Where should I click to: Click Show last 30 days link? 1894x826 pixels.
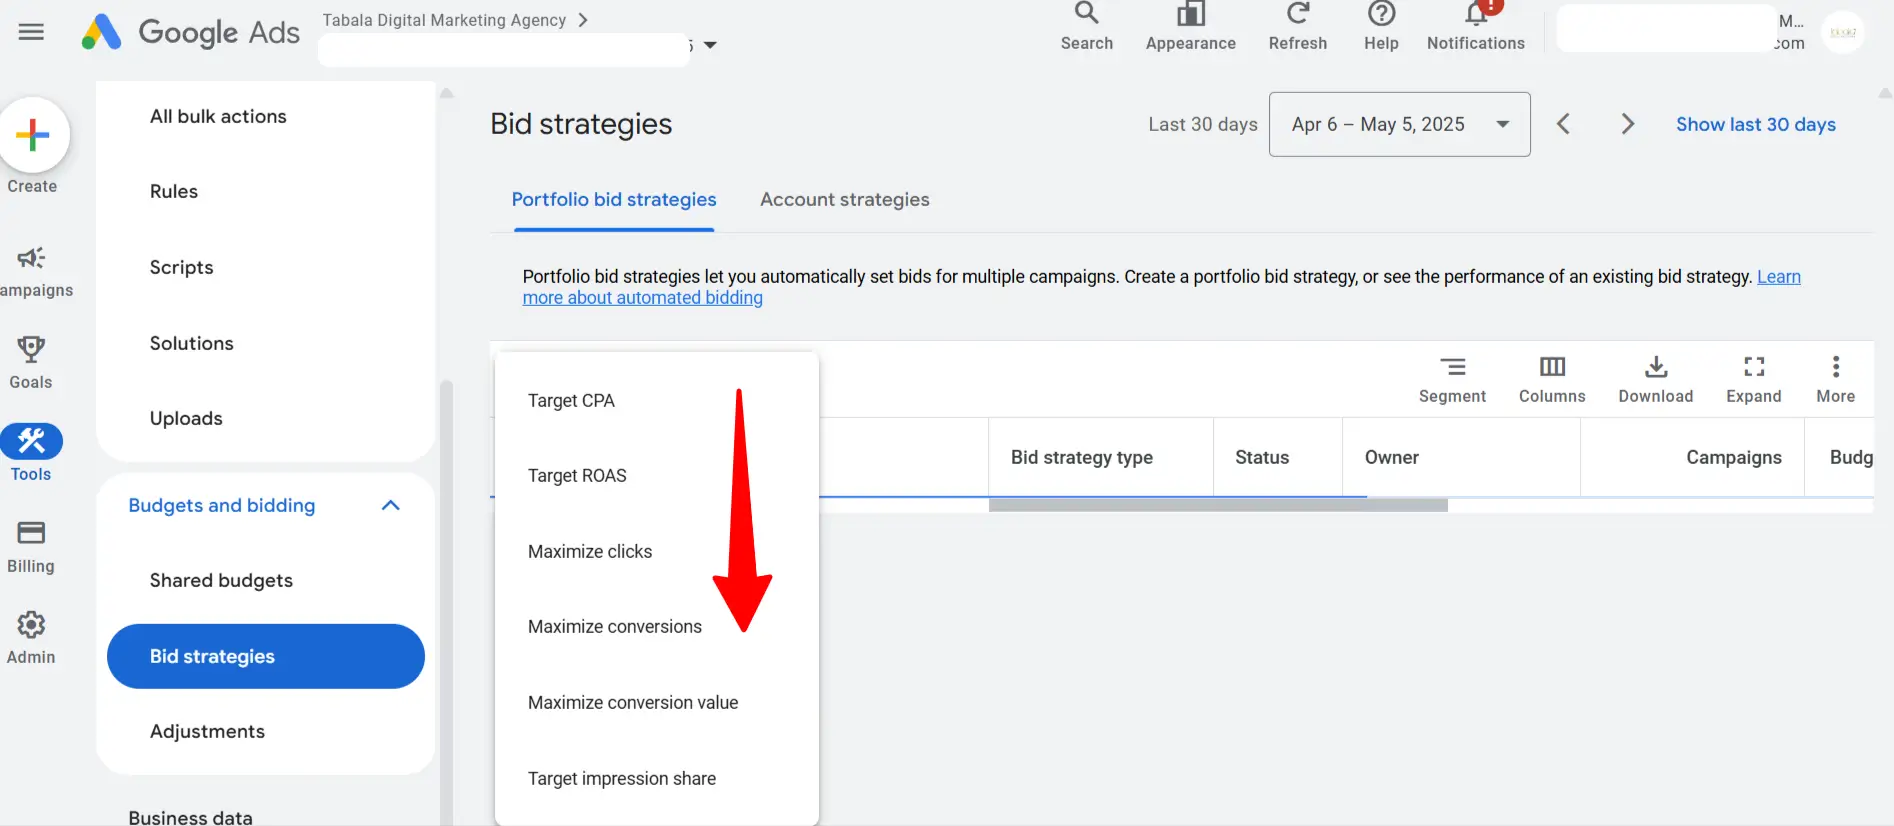coord(1756,124)
